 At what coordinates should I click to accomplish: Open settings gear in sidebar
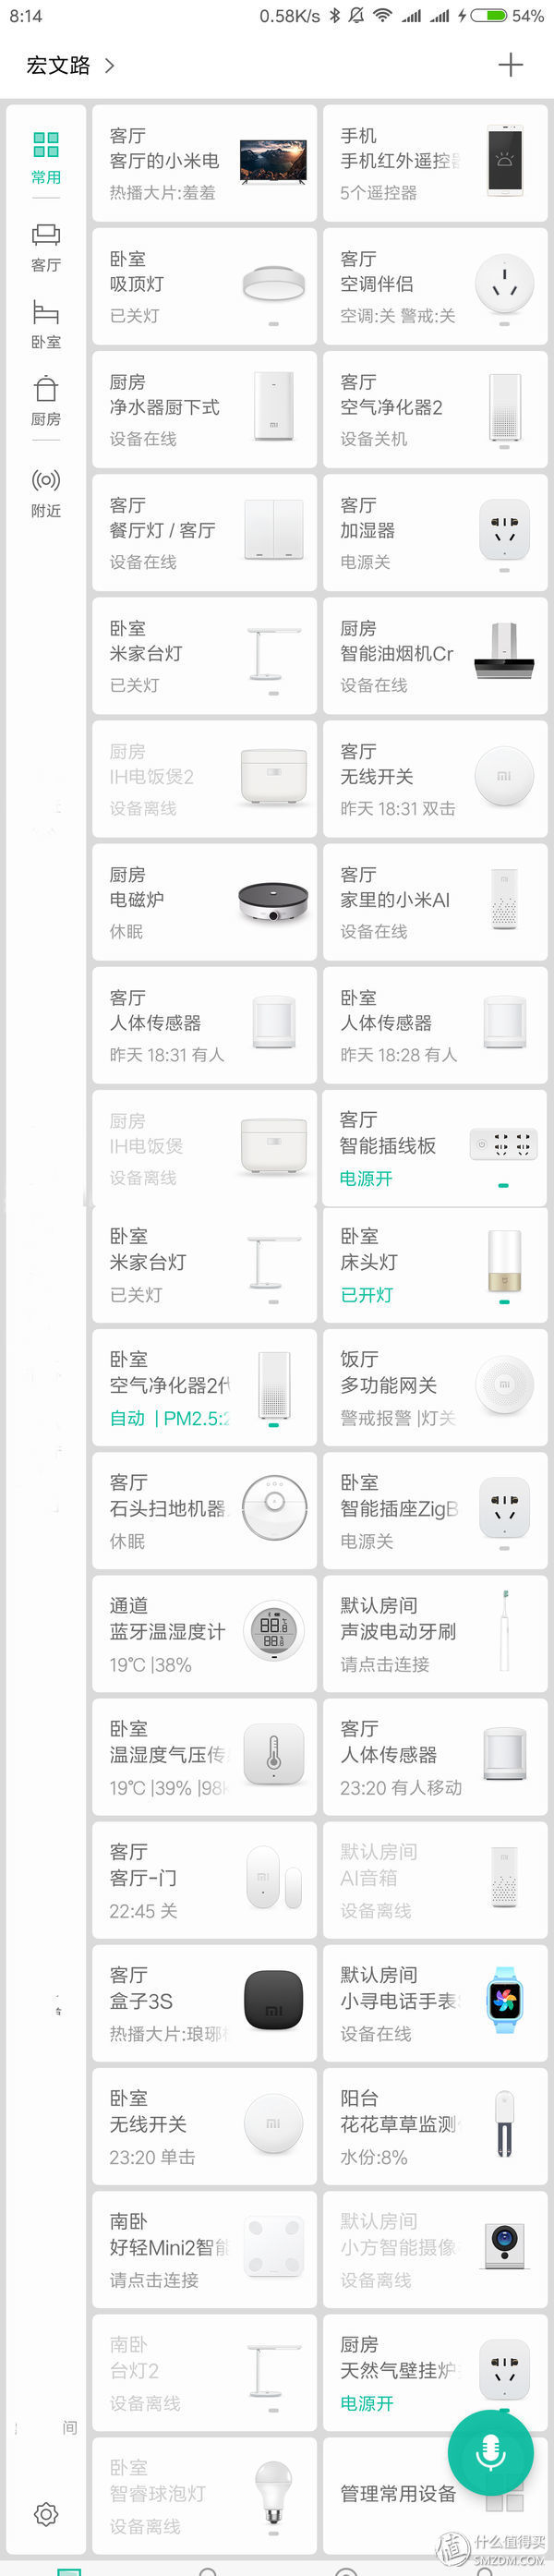pos(46,2513)
